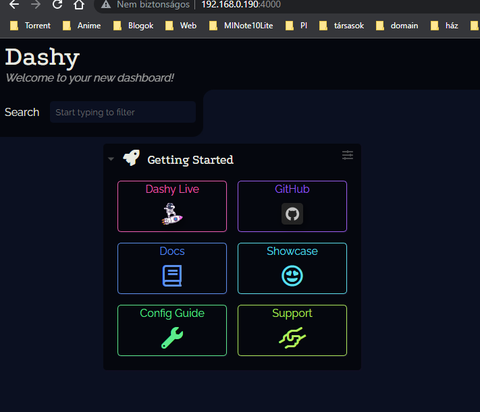This screenshot has height=412, width=480.
Task: Click the Getting Started section heading
Action: [x=190, y=160]
